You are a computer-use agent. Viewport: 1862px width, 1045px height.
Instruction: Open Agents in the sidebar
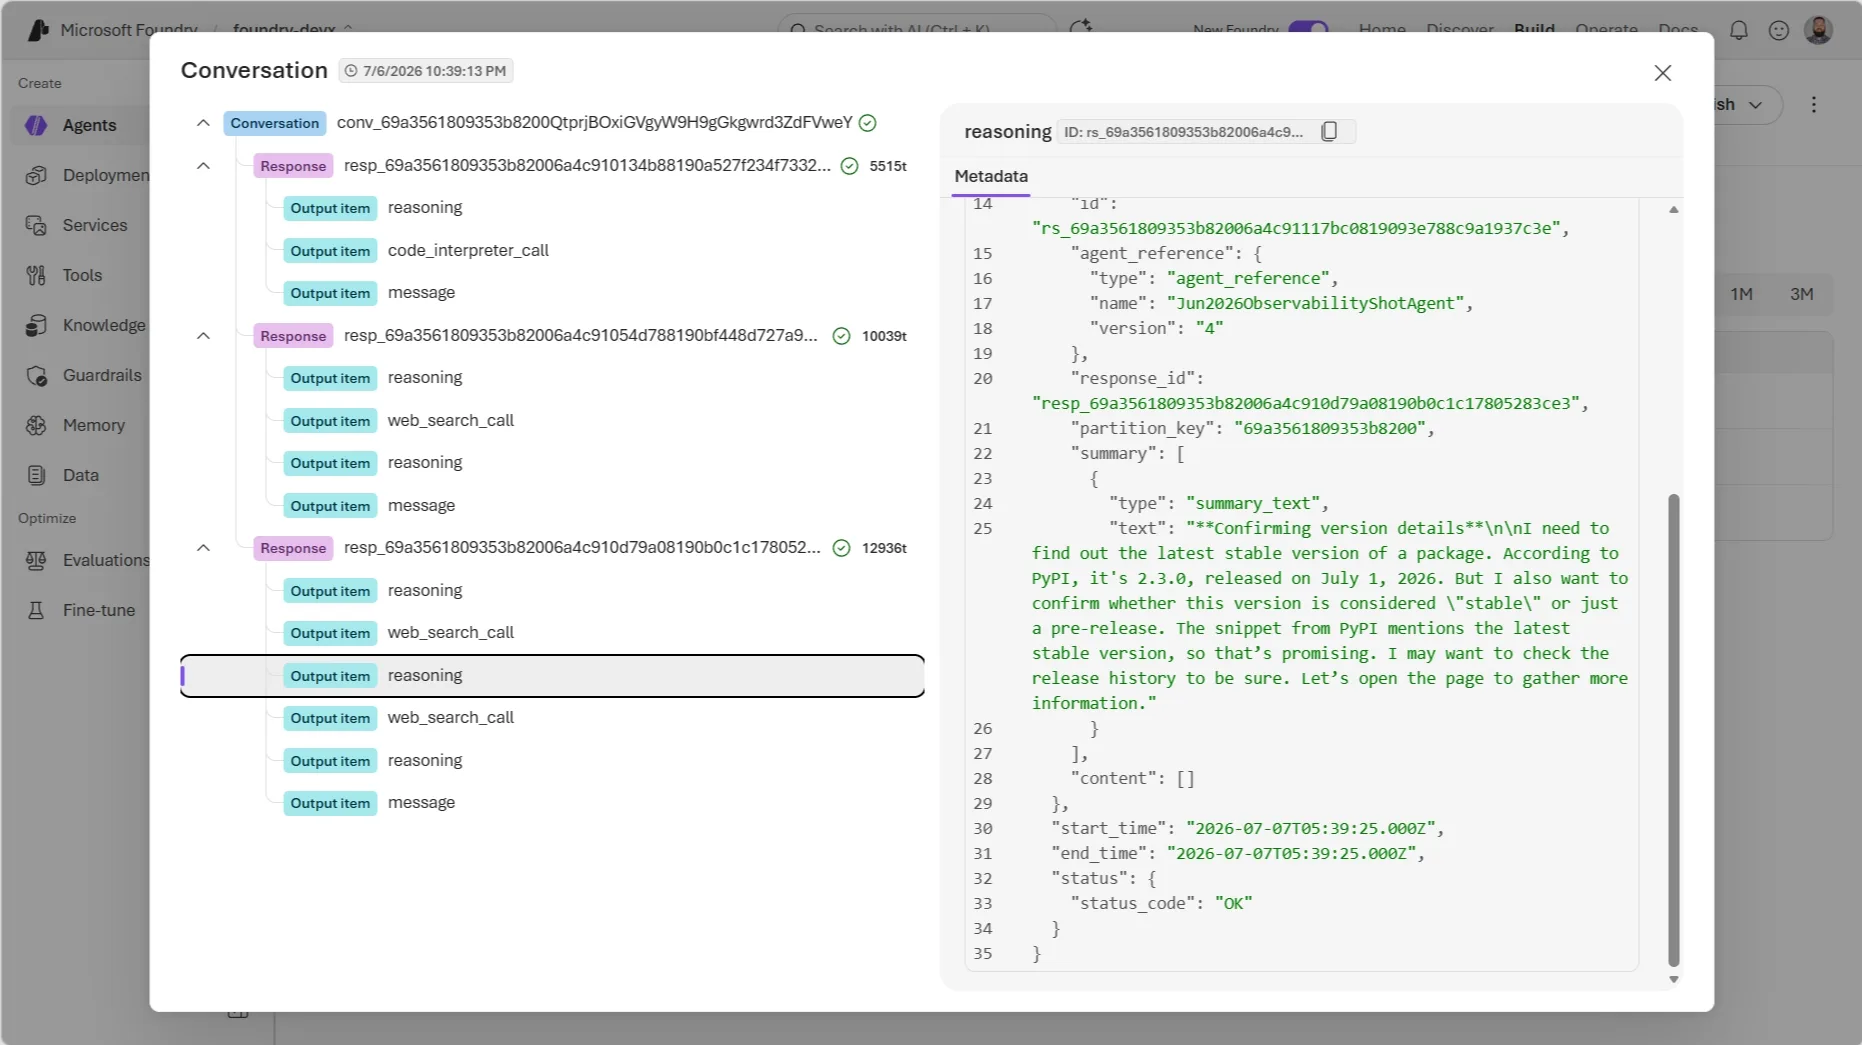[x=89, y=125]
